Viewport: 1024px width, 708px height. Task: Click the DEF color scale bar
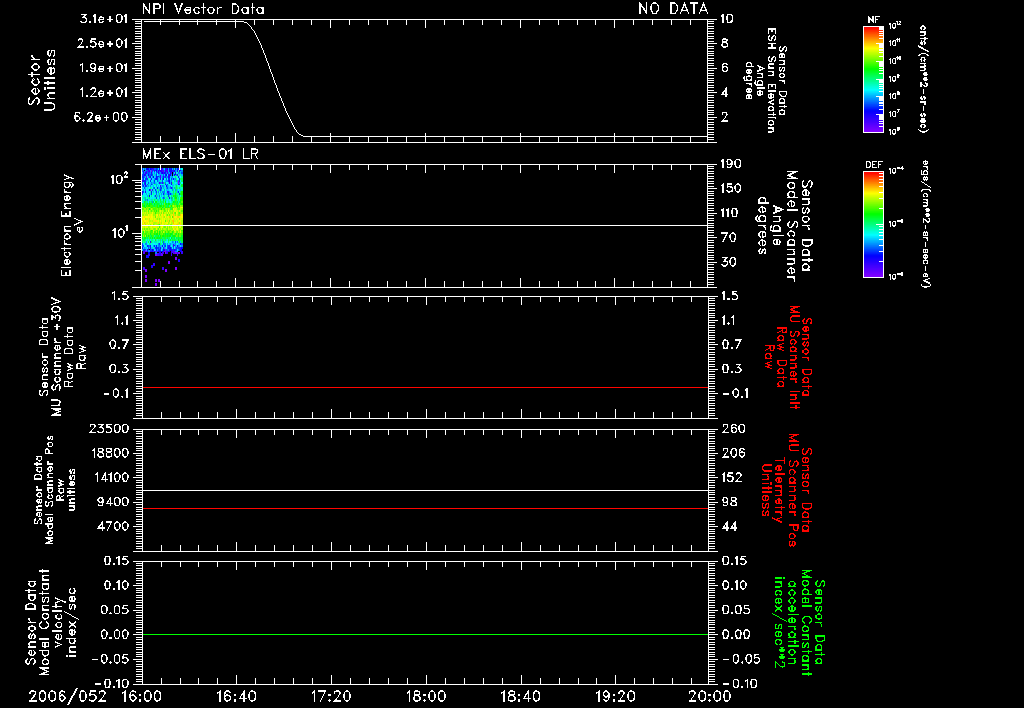pos(873,224)
